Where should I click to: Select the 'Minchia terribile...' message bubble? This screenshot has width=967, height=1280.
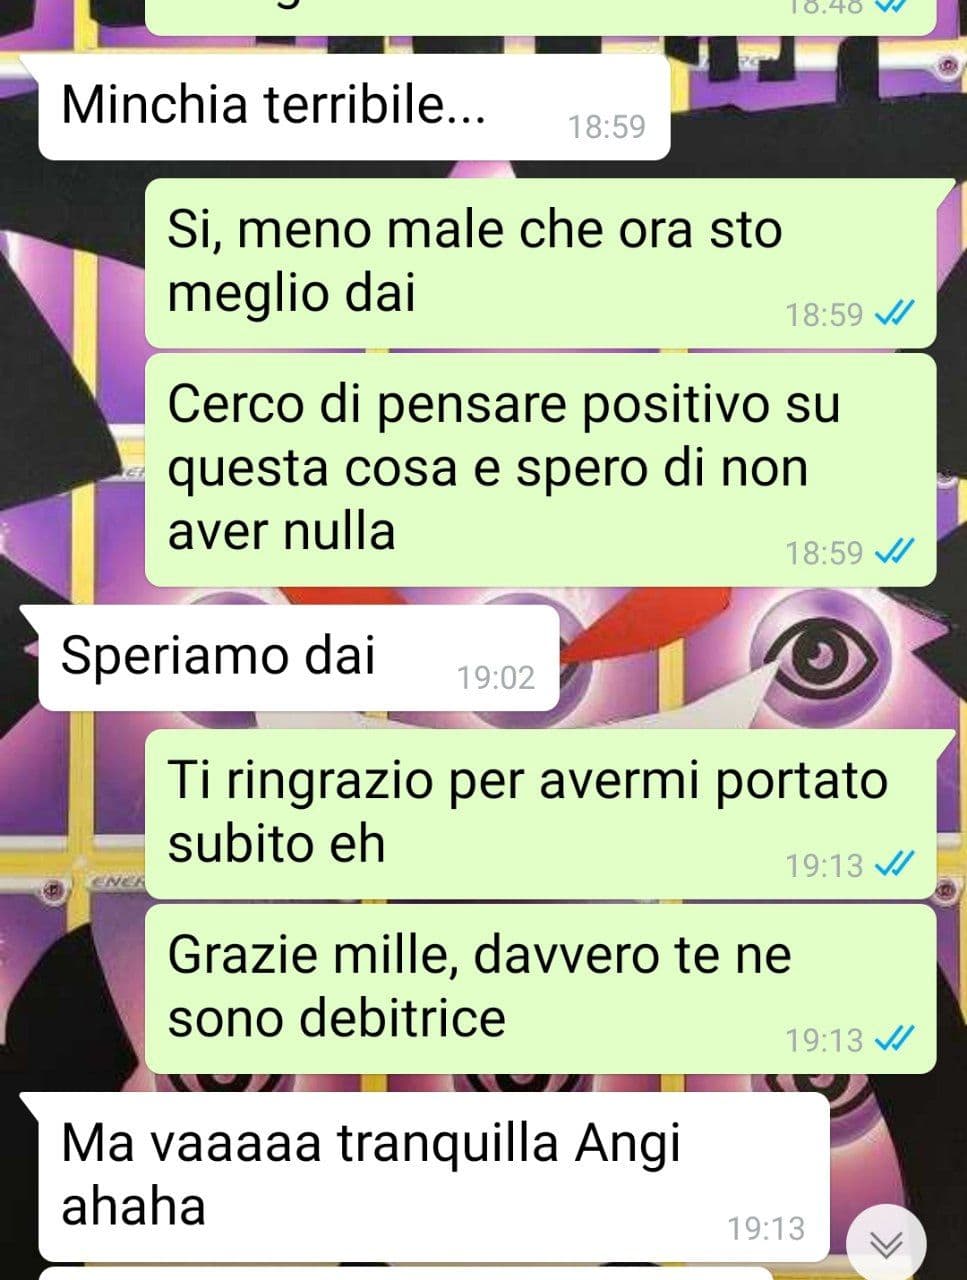(354, 107)
